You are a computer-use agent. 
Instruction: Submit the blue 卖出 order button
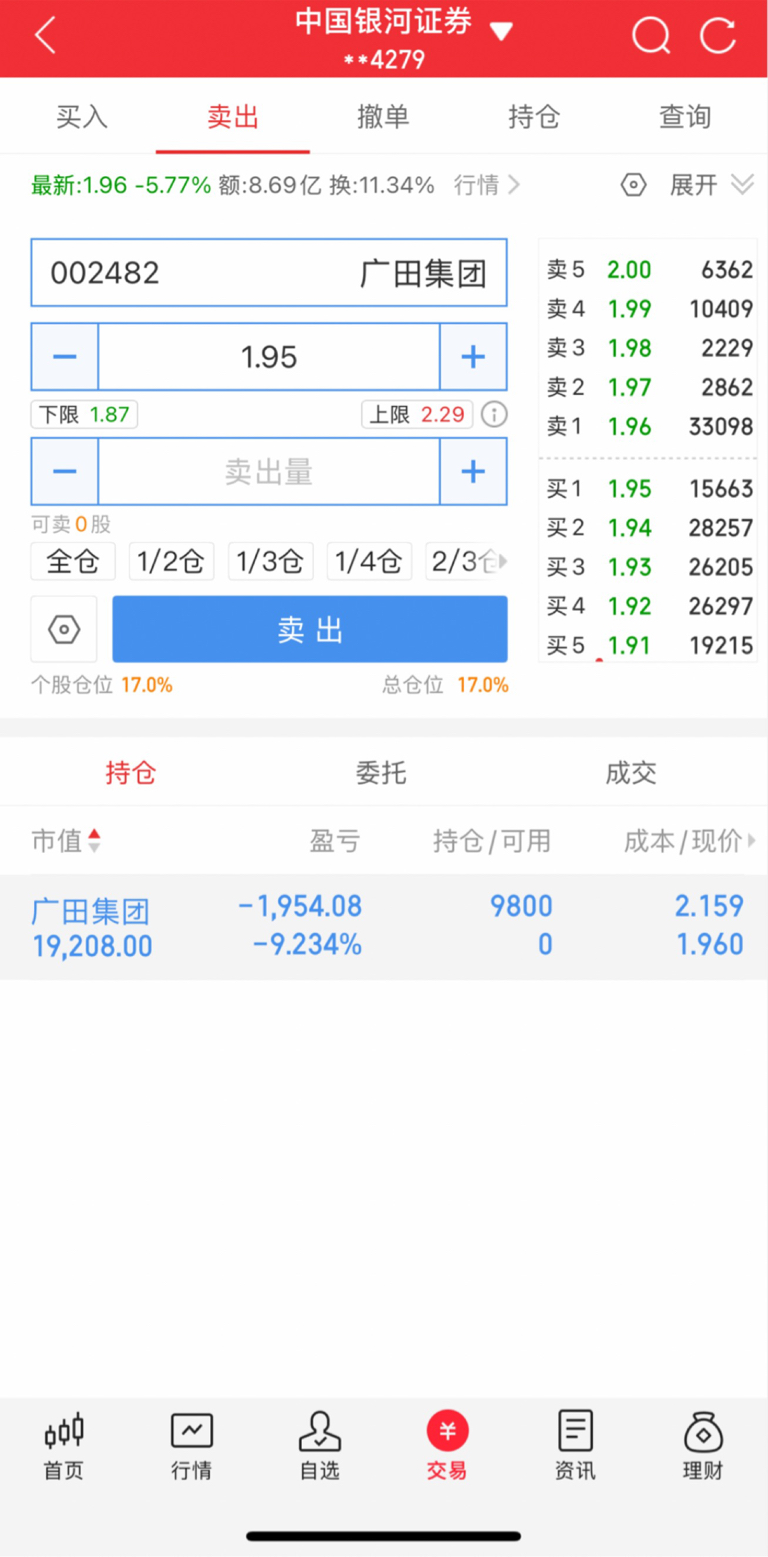(310, 629)
